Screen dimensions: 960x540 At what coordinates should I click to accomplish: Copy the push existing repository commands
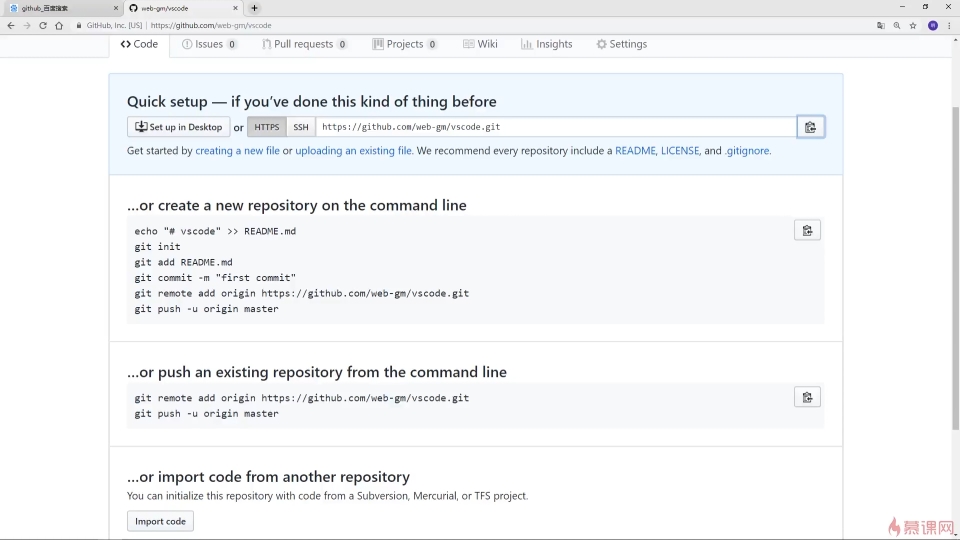(807, 397)
